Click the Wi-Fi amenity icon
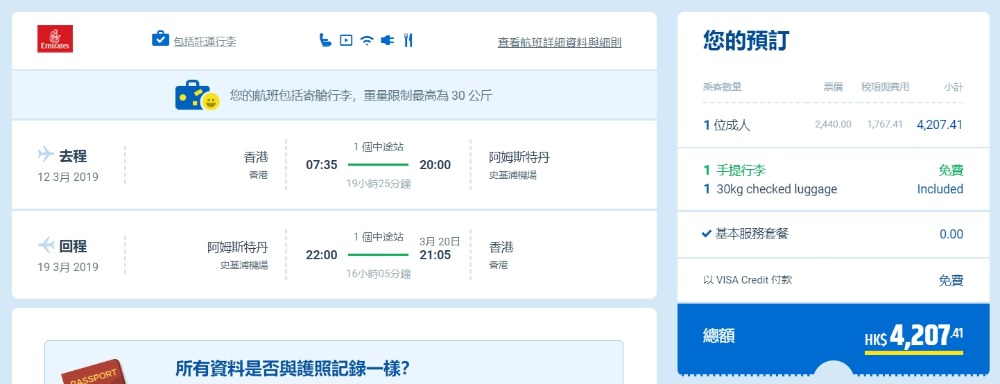1000x384 pixels. pos(367,40)
